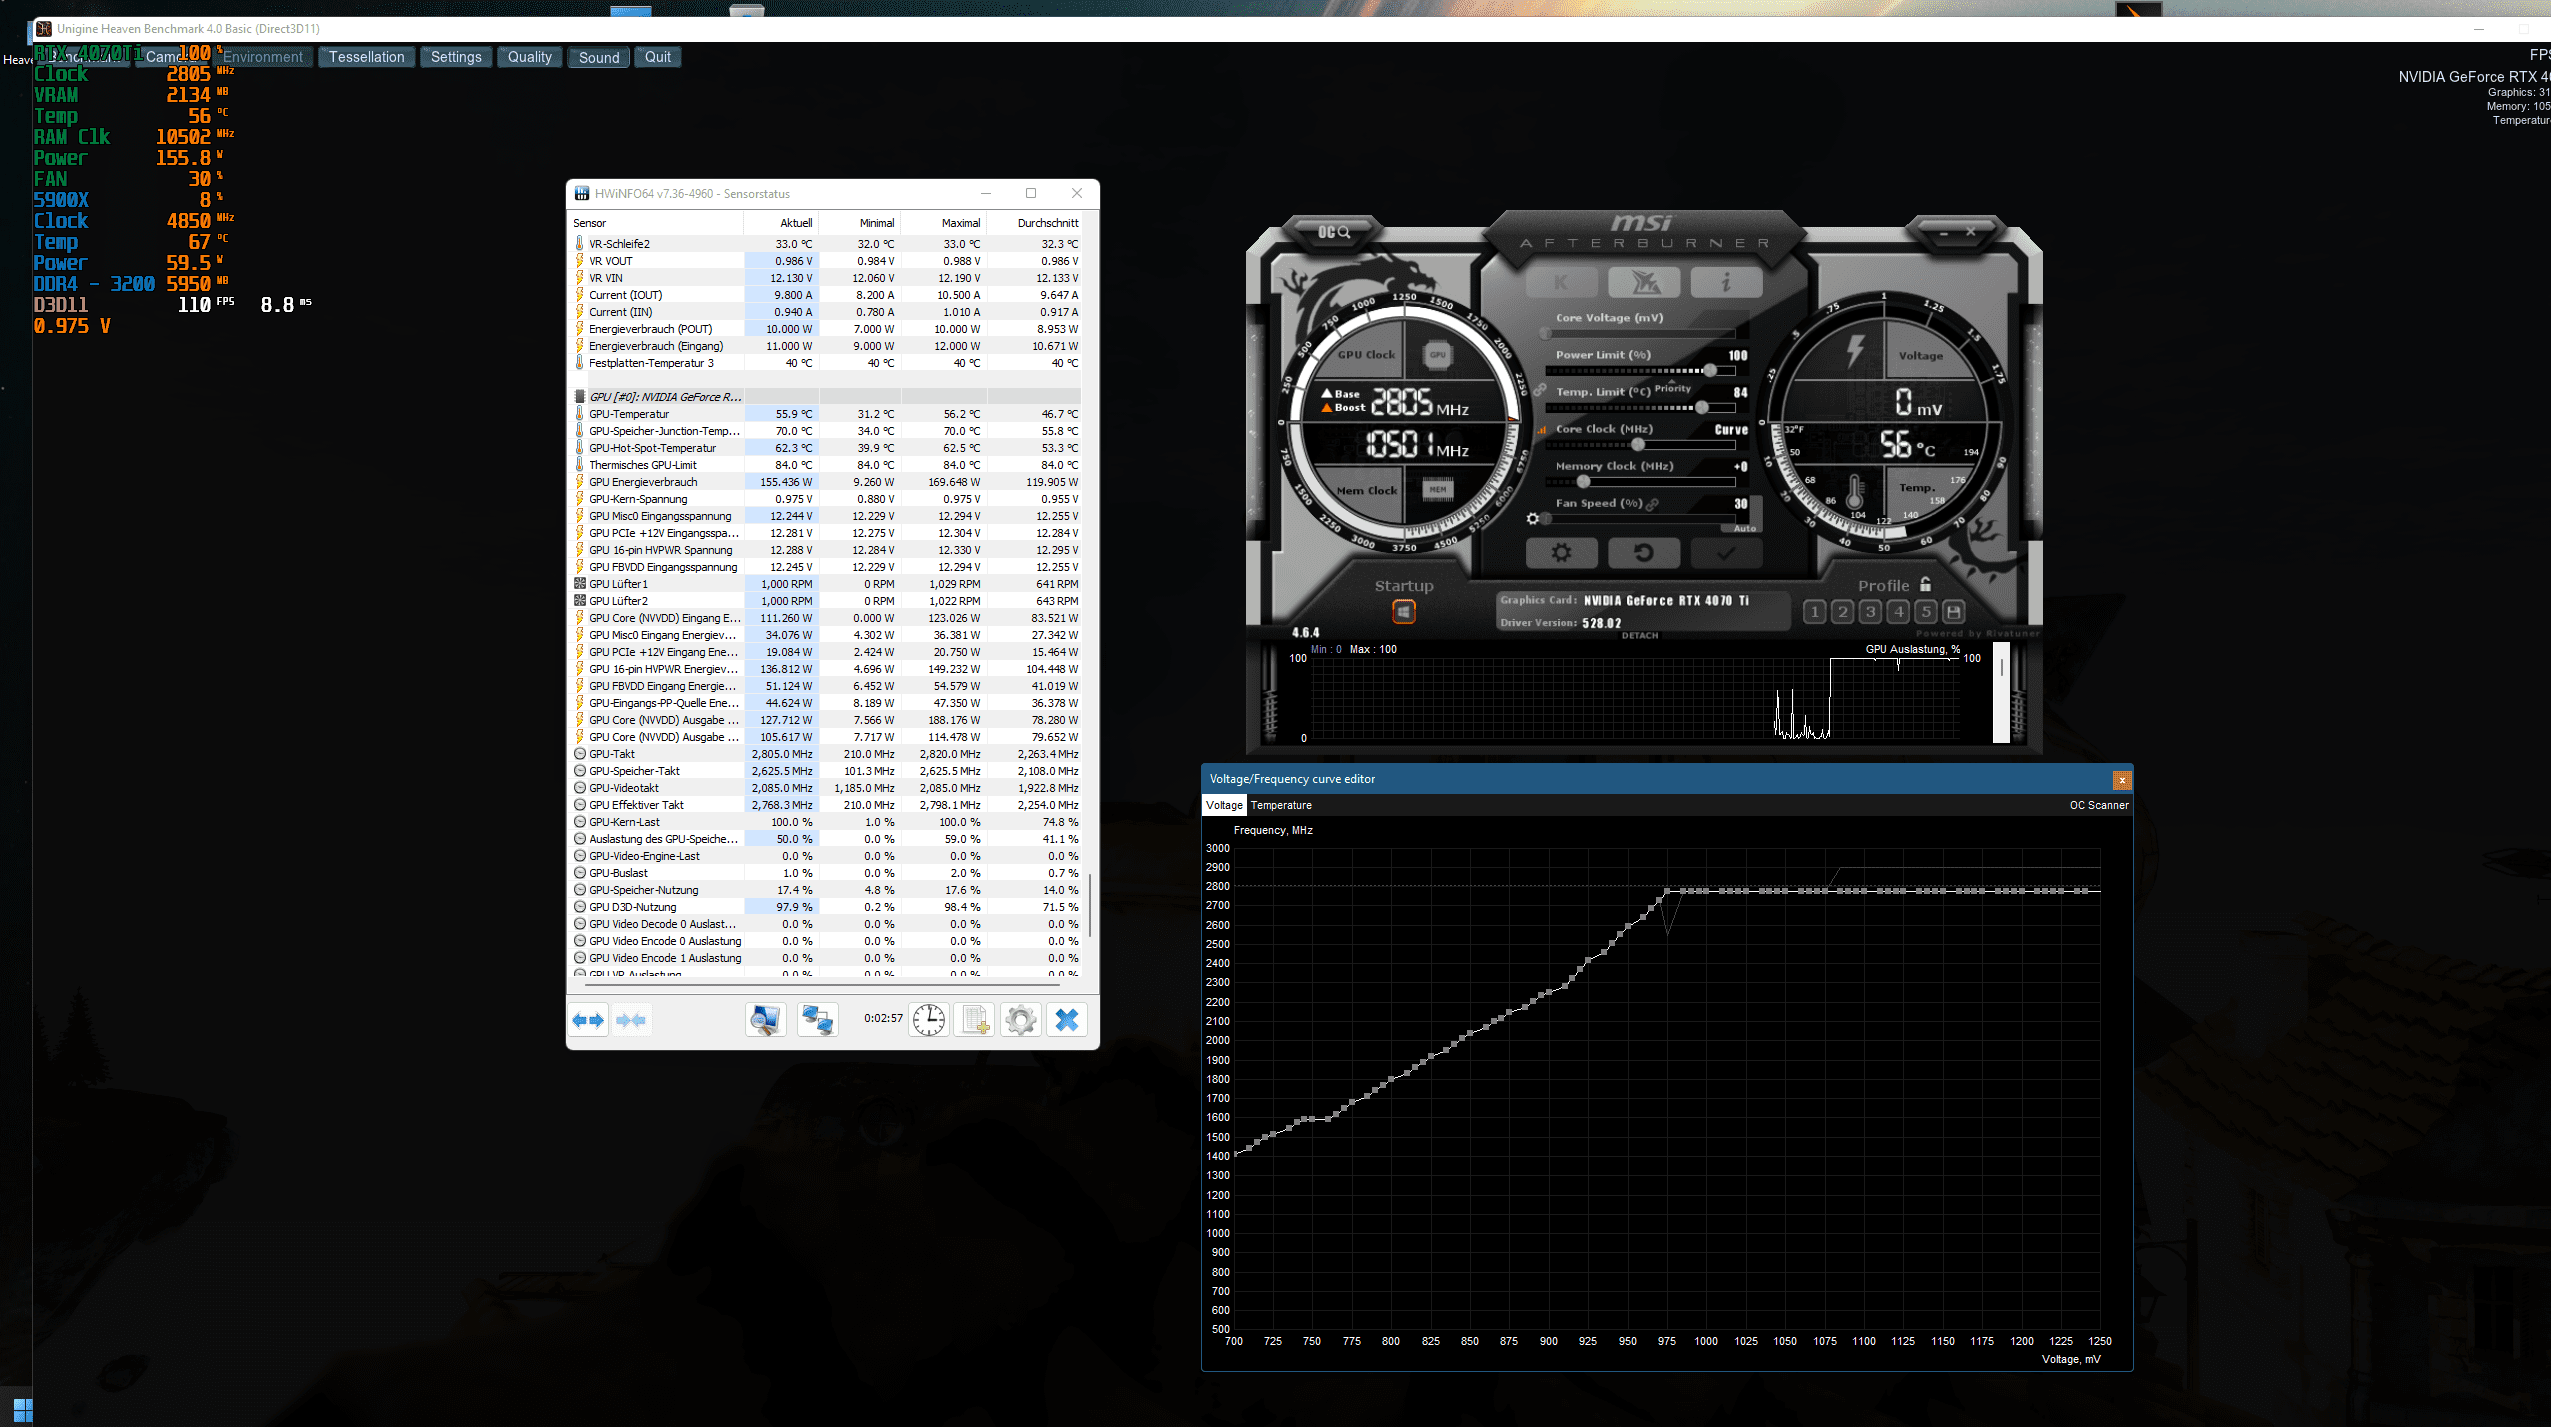Click the Afterburner jet plane logo button
This screenshot has height=1427, width=2551.
click(1643, 283)
